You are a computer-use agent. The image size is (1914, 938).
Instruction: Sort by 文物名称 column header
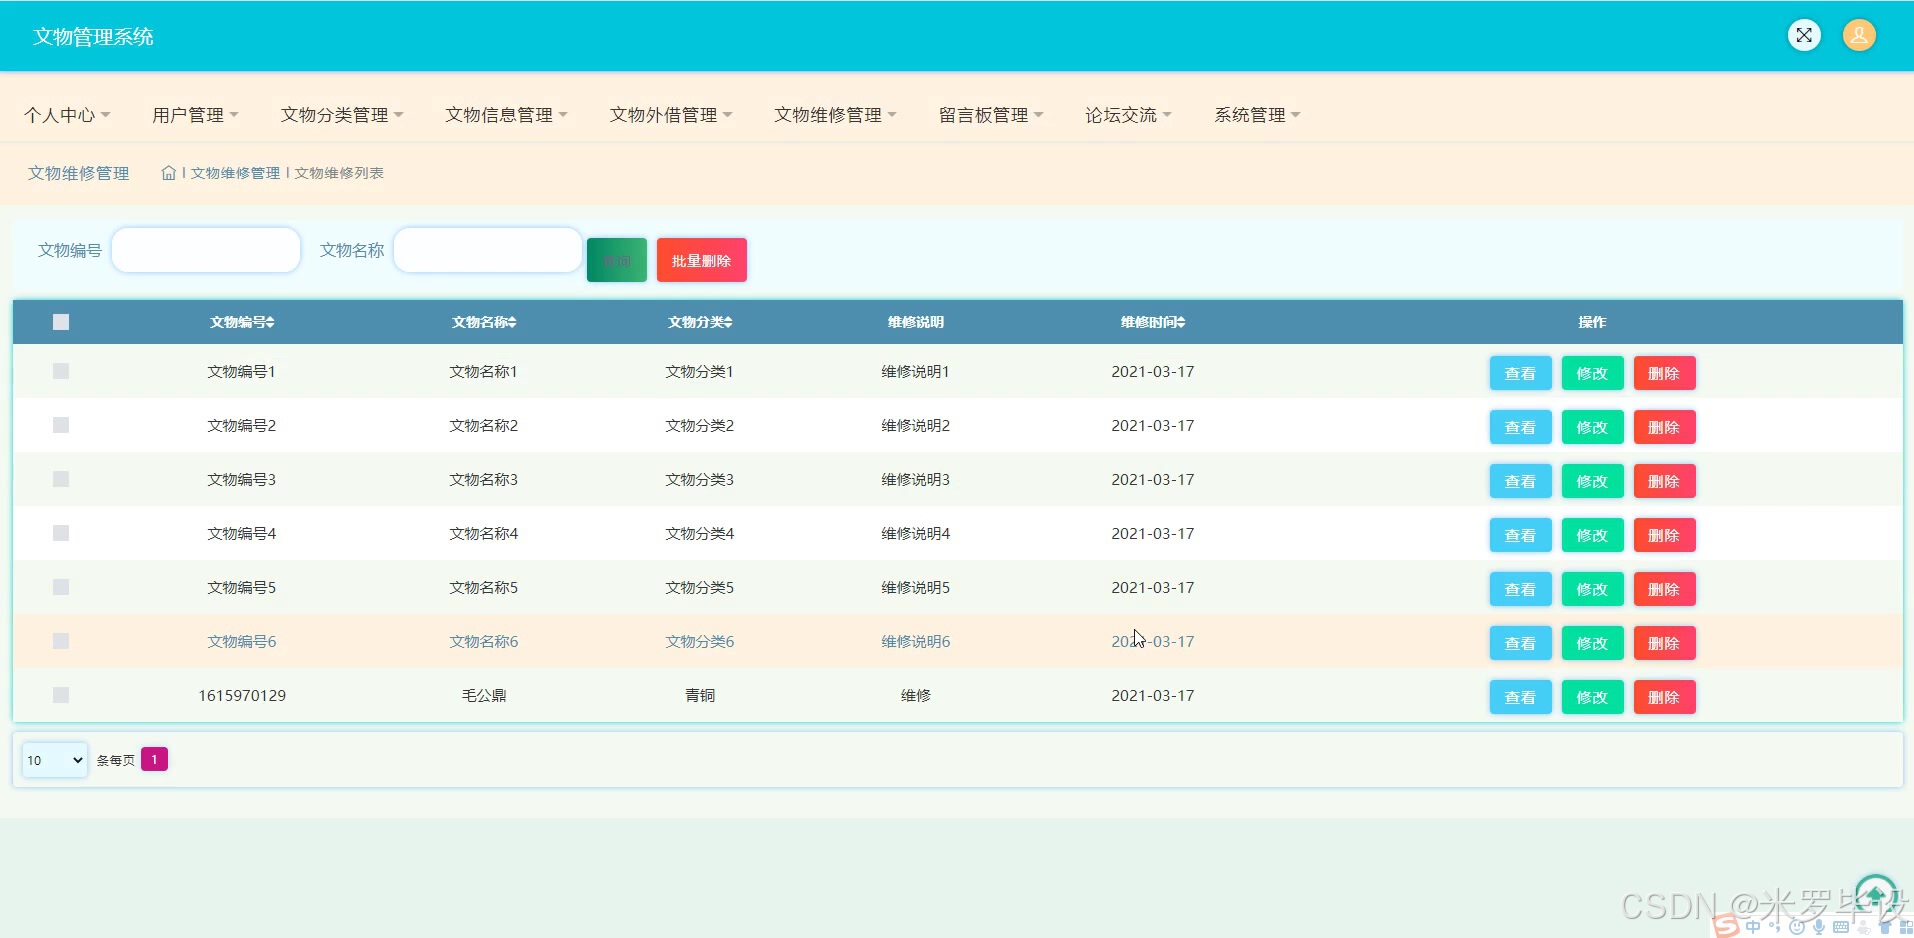click(x=484, y=322)
